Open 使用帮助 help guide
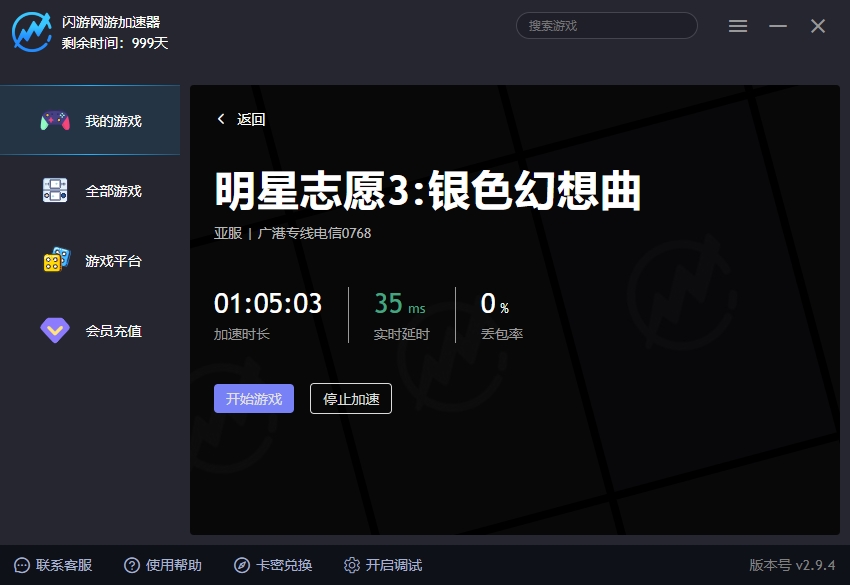 tap(162, 565)
